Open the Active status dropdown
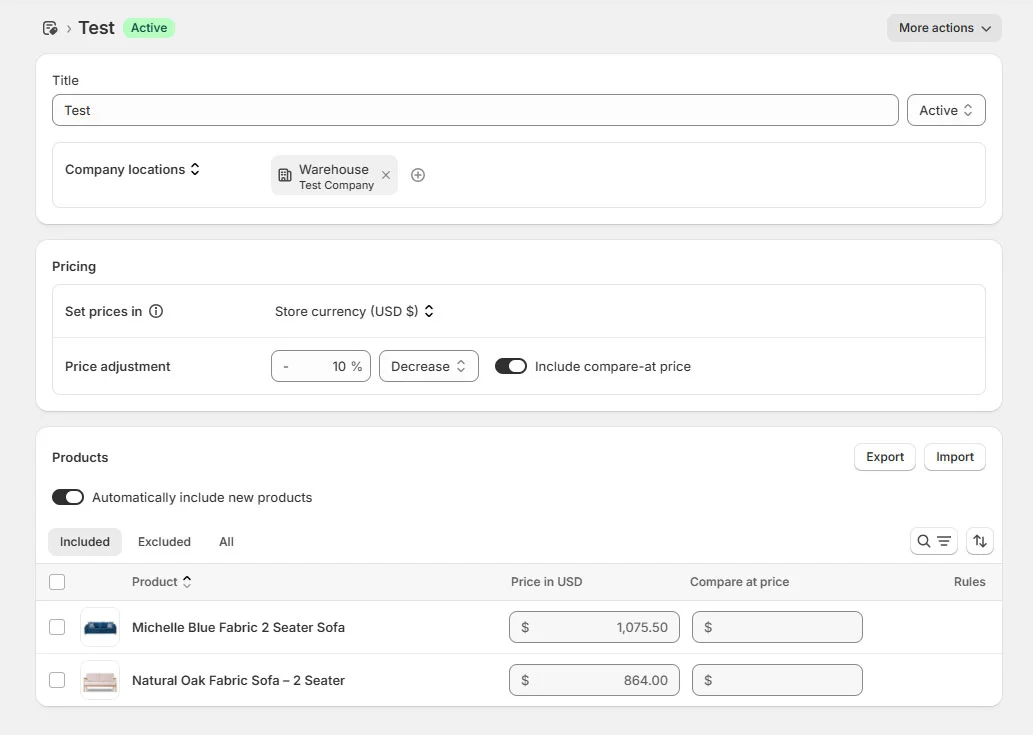 point(945,110)
